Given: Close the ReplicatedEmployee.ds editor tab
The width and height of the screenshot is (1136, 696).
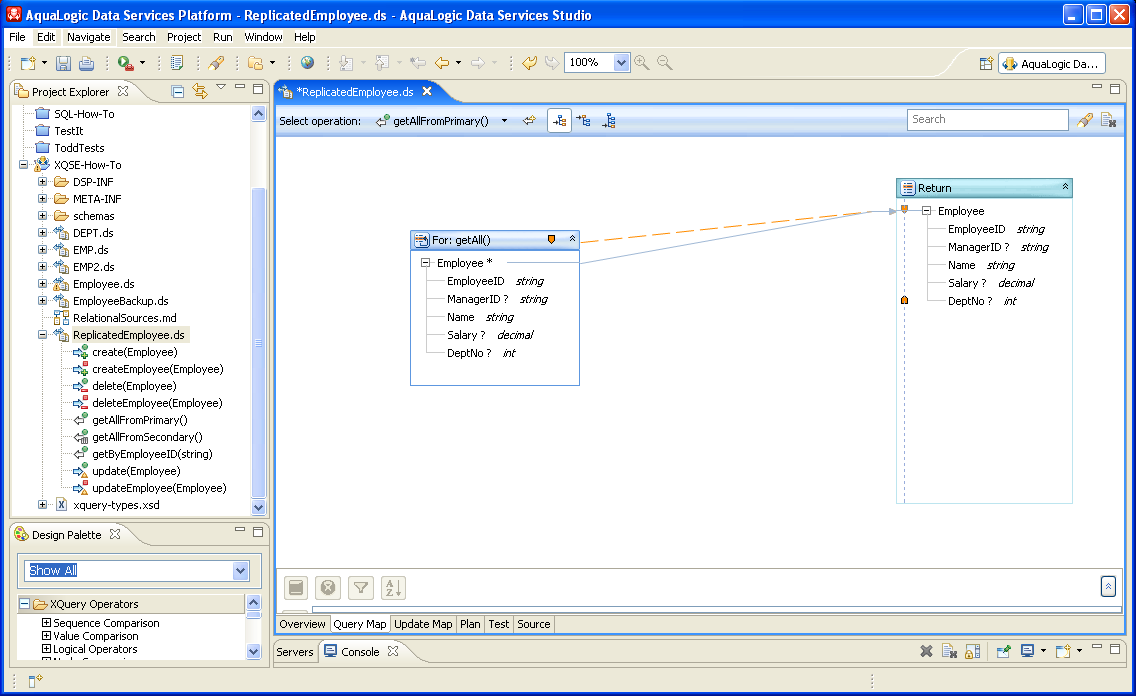Looking at the screenshot, I should click(x=427, y=91).
